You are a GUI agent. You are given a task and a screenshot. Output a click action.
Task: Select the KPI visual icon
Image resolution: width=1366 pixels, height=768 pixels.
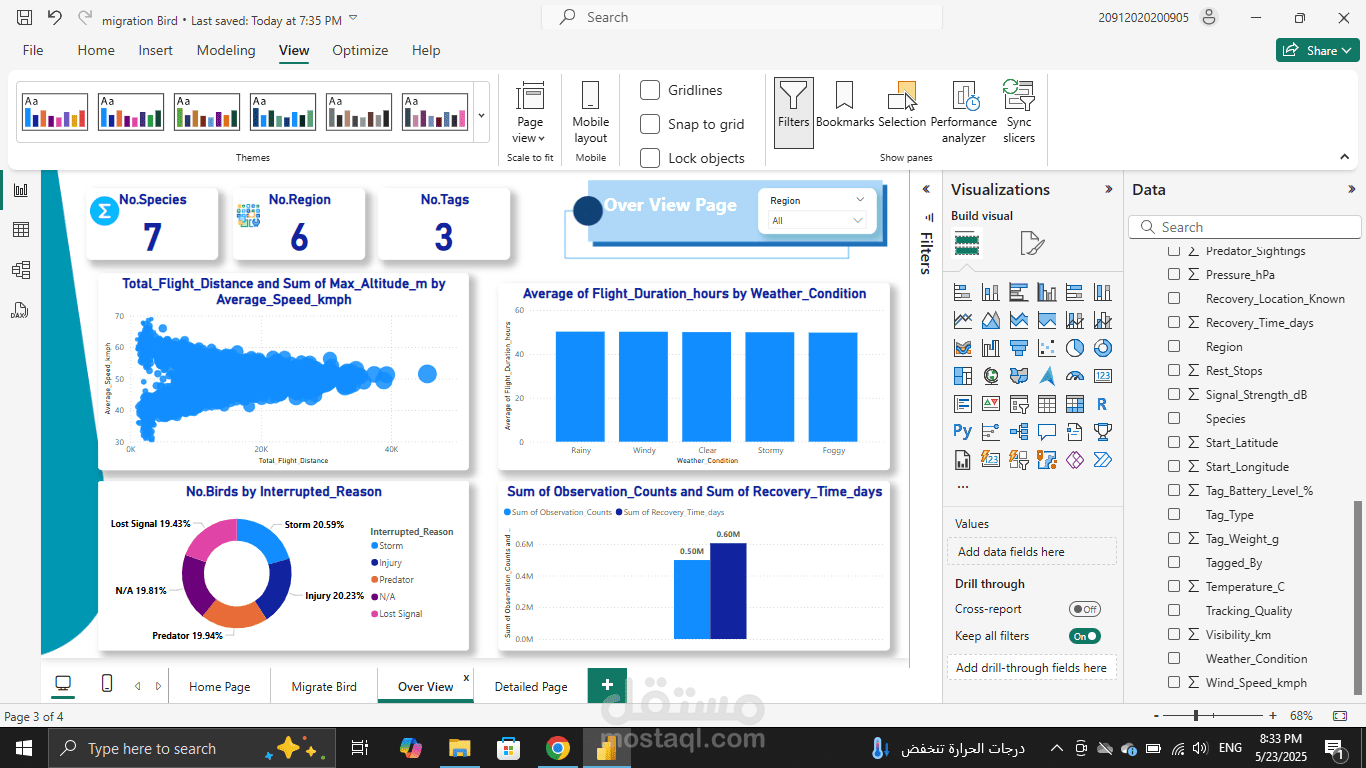point(991,404)
